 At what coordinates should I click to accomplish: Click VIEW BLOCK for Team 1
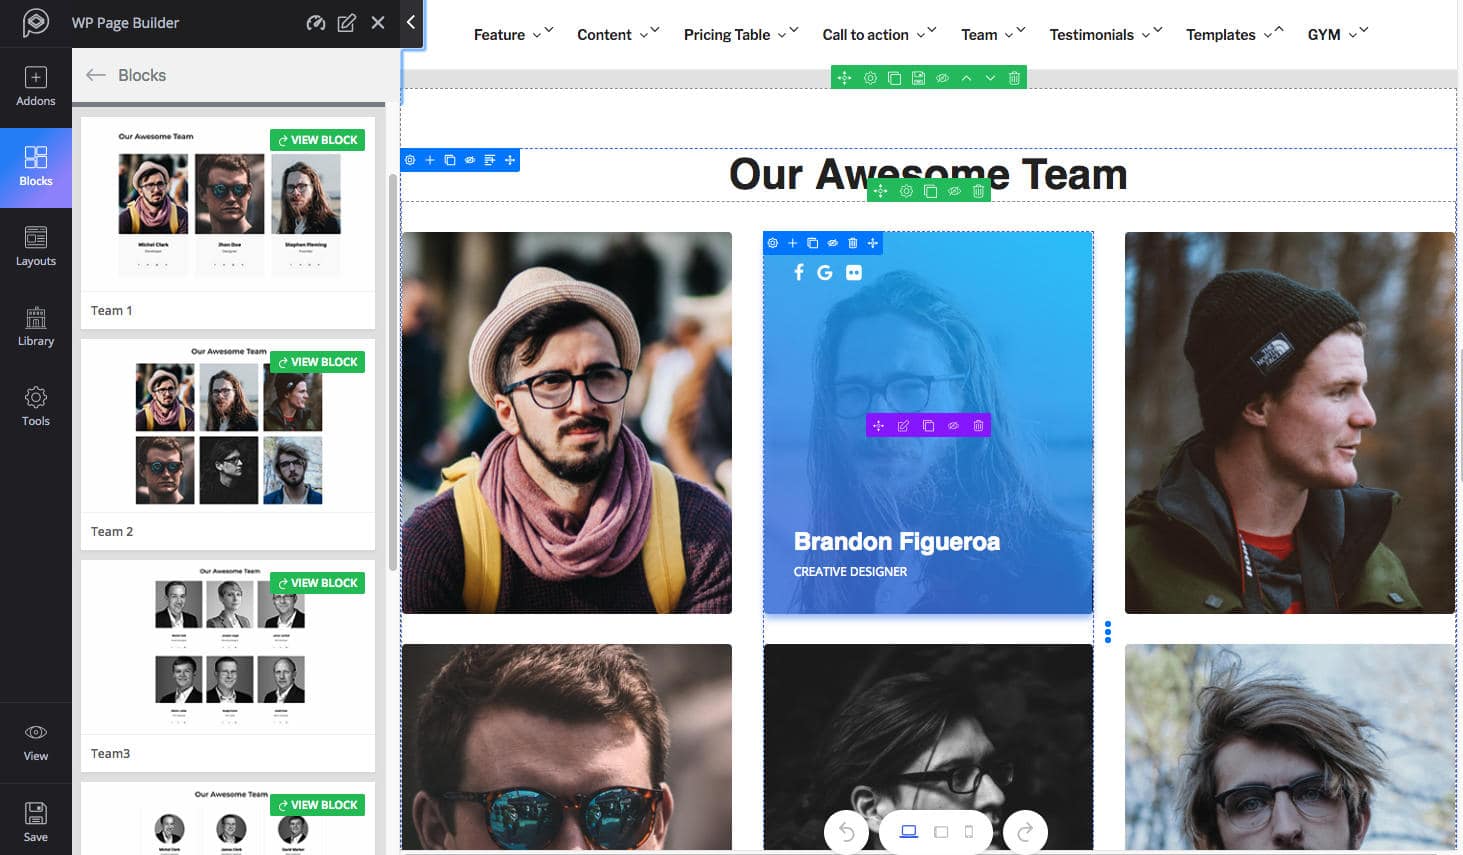point(317,139)
